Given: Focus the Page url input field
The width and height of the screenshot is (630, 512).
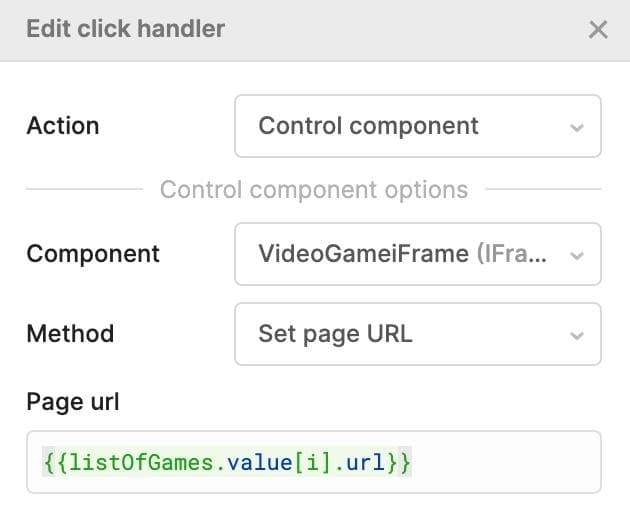Looking at the screenshot, I should tap(500, 462).
